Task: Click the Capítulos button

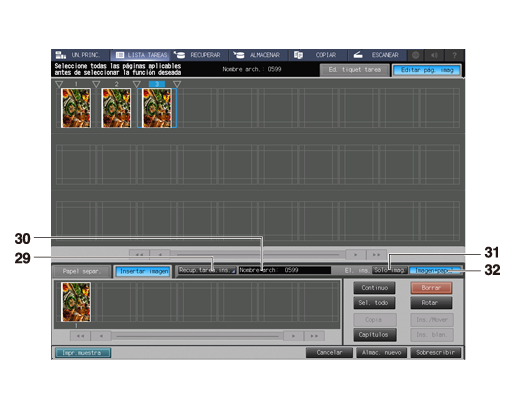Action: tap(375, 335)
